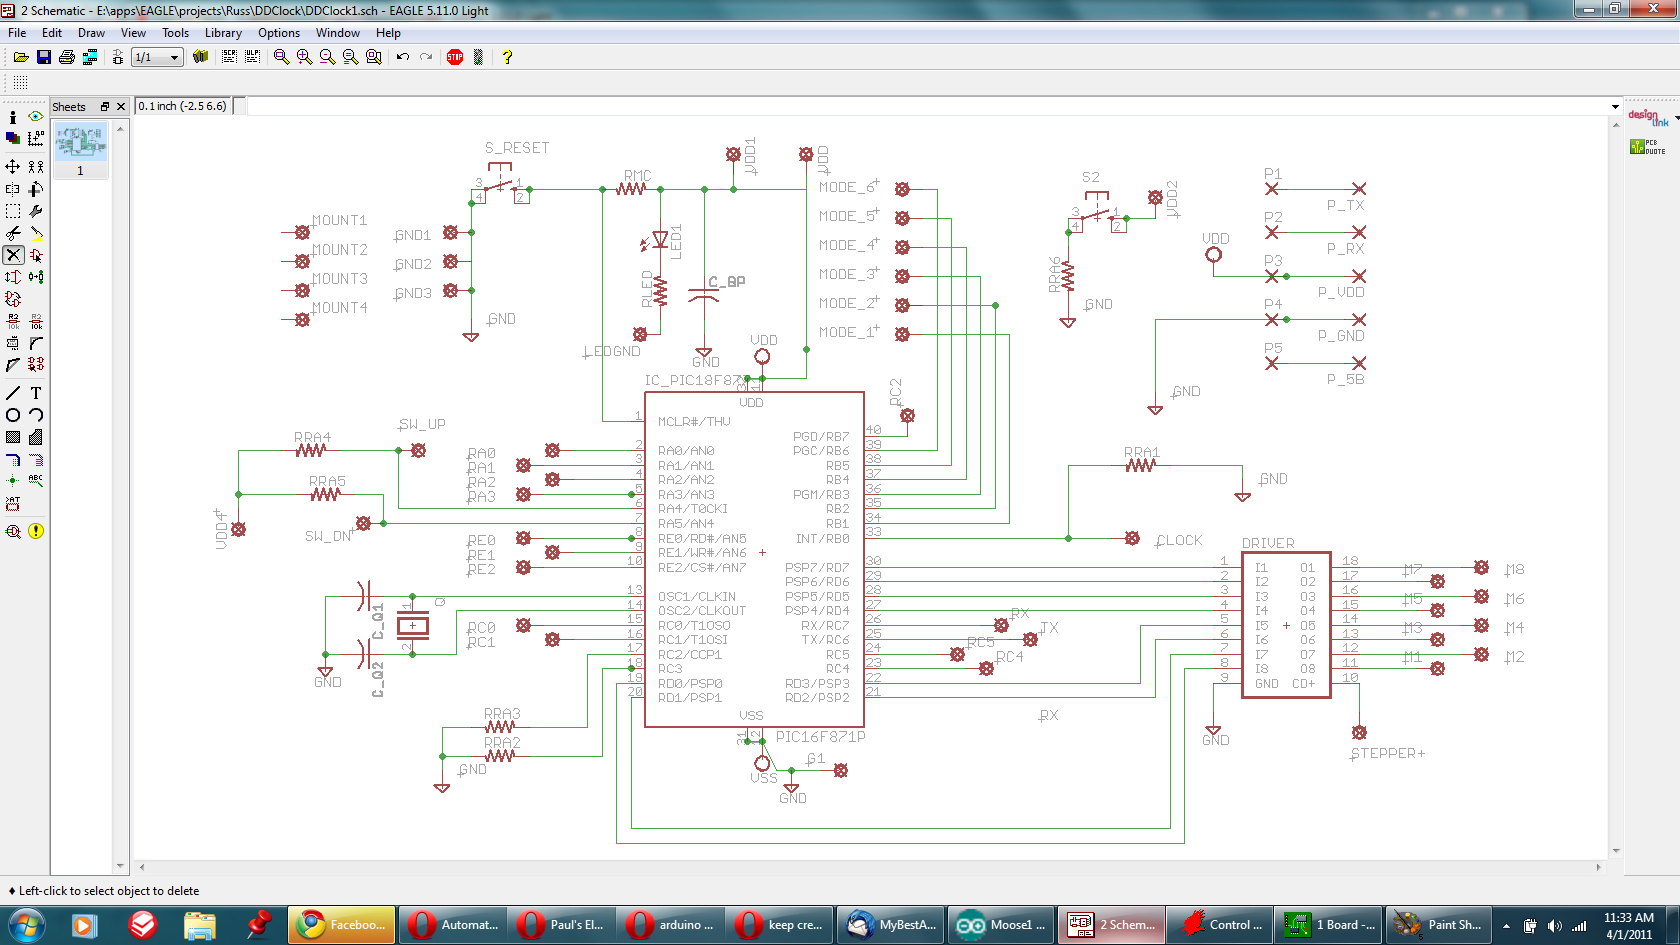Run the ERC check with the exclamation icon

tap(35, 531)
